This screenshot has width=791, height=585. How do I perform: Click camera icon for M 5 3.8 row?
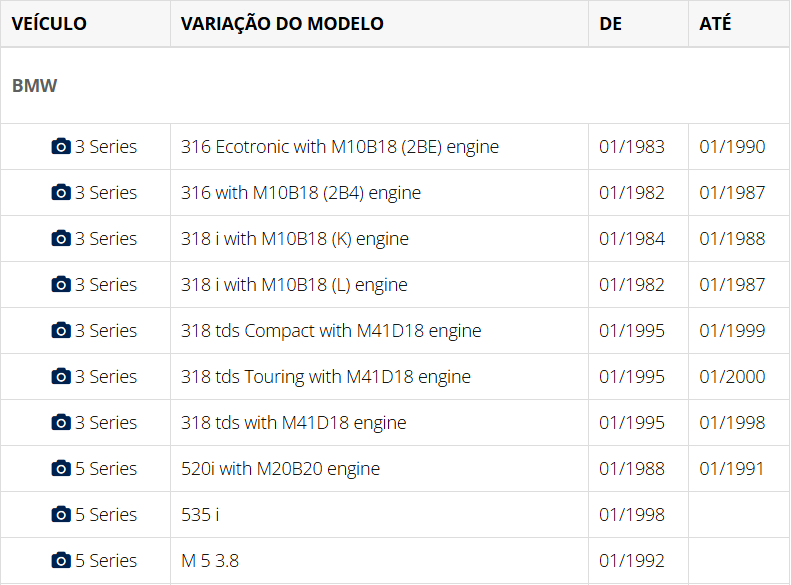coord(61,561)
